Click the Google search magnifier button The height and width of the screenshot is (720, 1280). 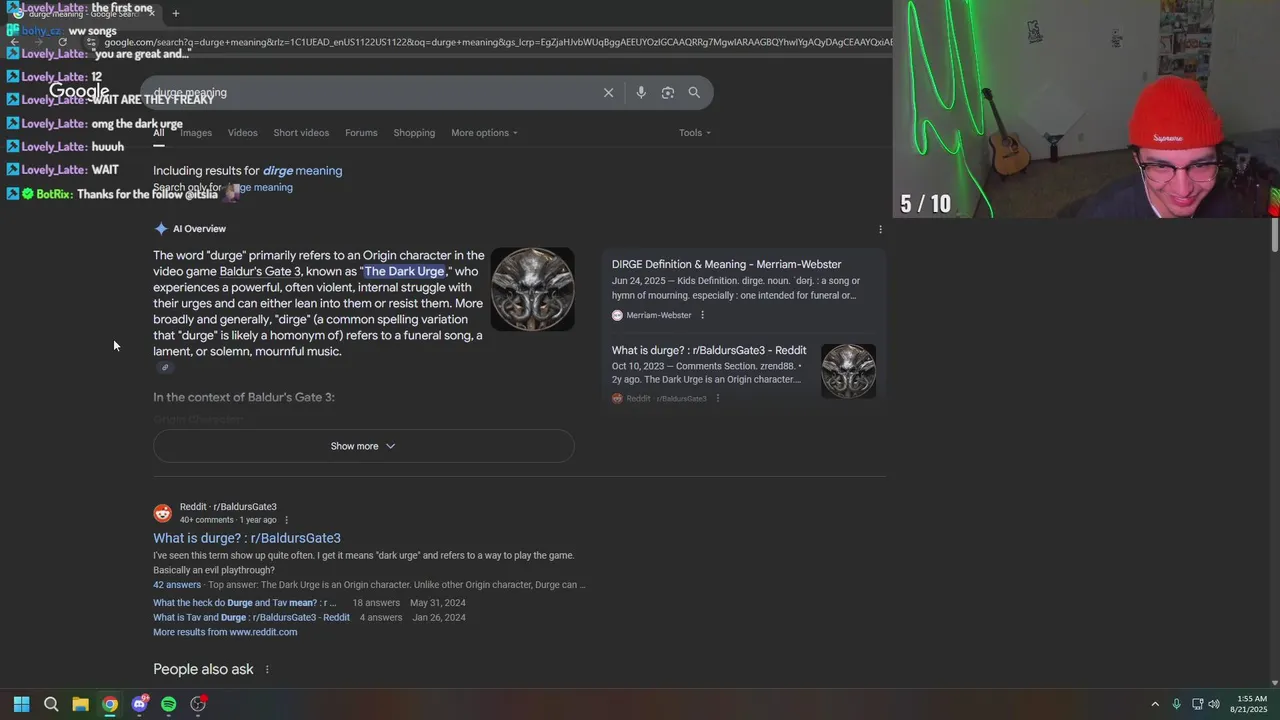pos(694,93)
